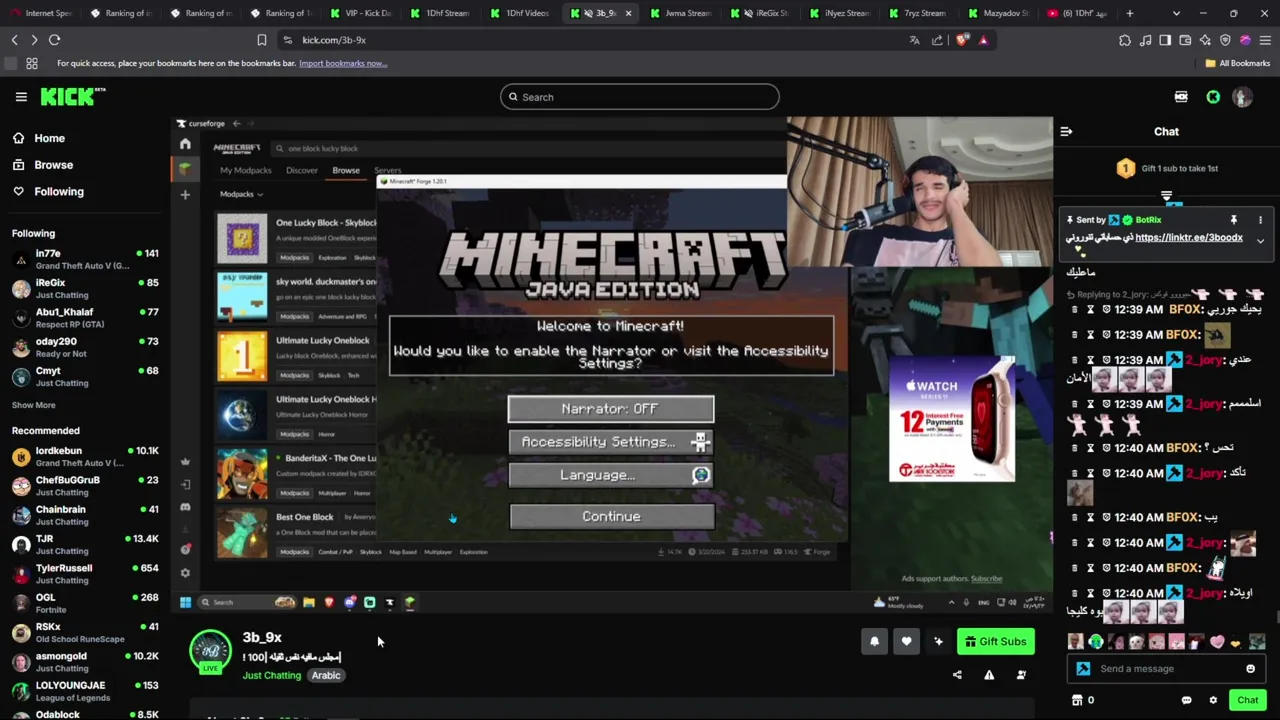Open Brave wallet icon
The width and height of the screenshot is (1280, 720).
1185,40
